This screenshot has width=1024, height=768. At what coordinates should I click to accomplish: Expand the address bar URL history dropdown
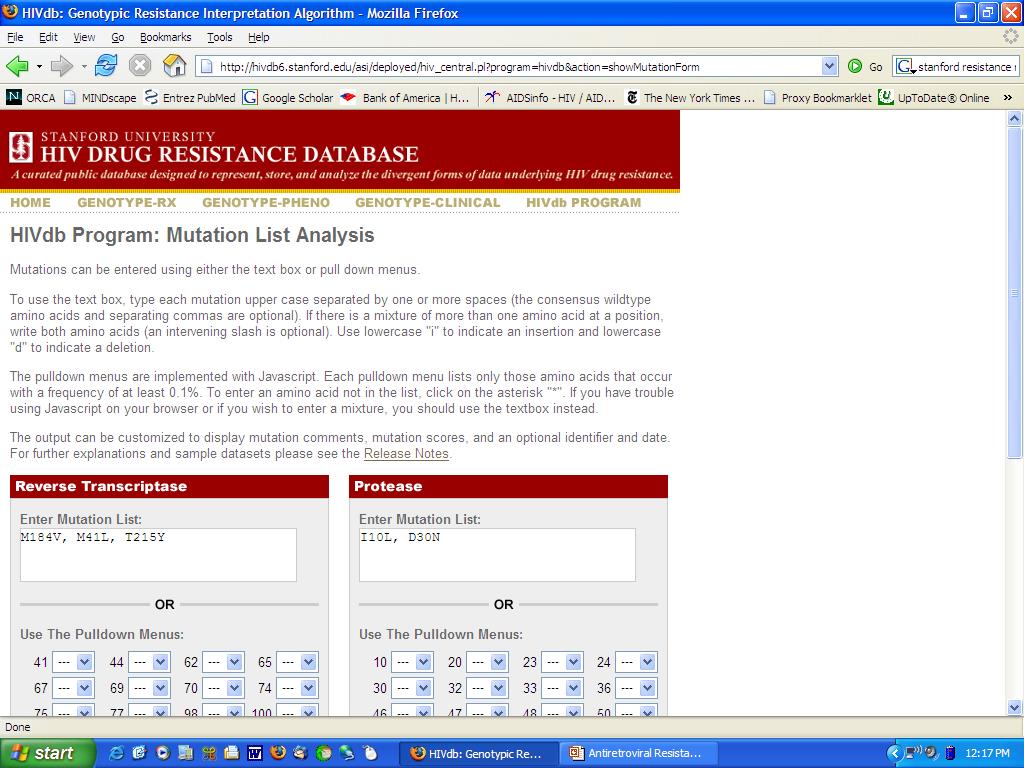[x=829, y=66]
